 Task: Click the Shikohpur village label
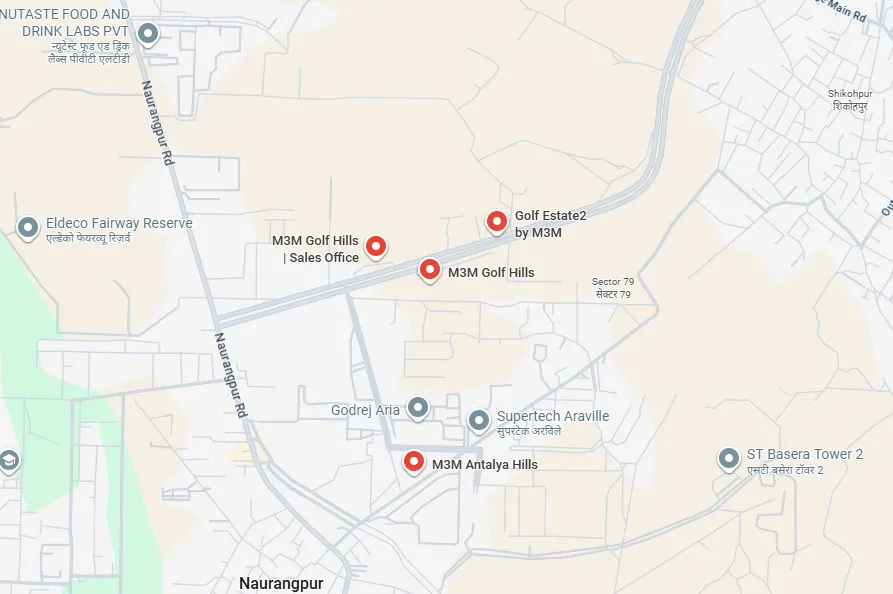(x=850, y=100)
